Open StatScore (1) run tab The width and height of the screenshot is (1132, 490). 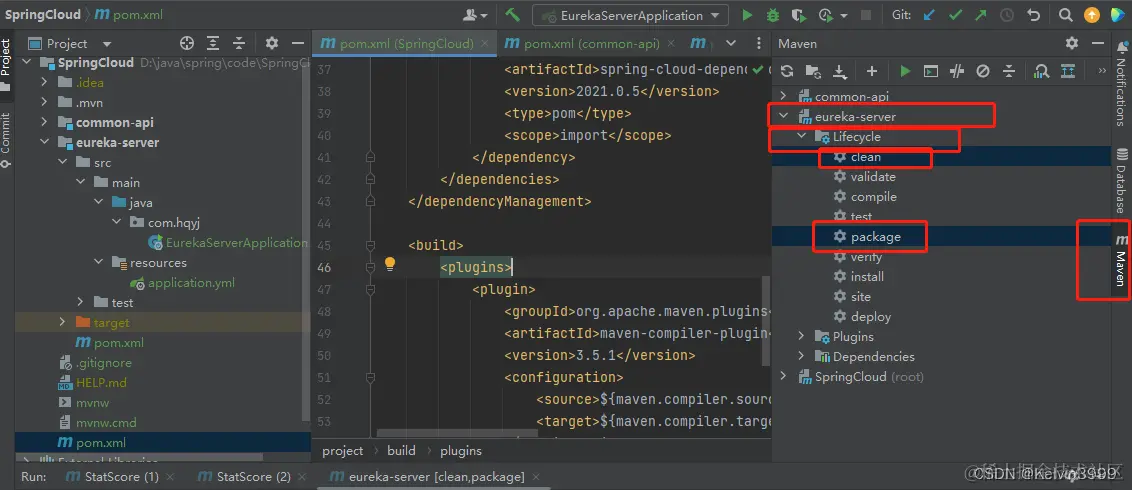121,476
